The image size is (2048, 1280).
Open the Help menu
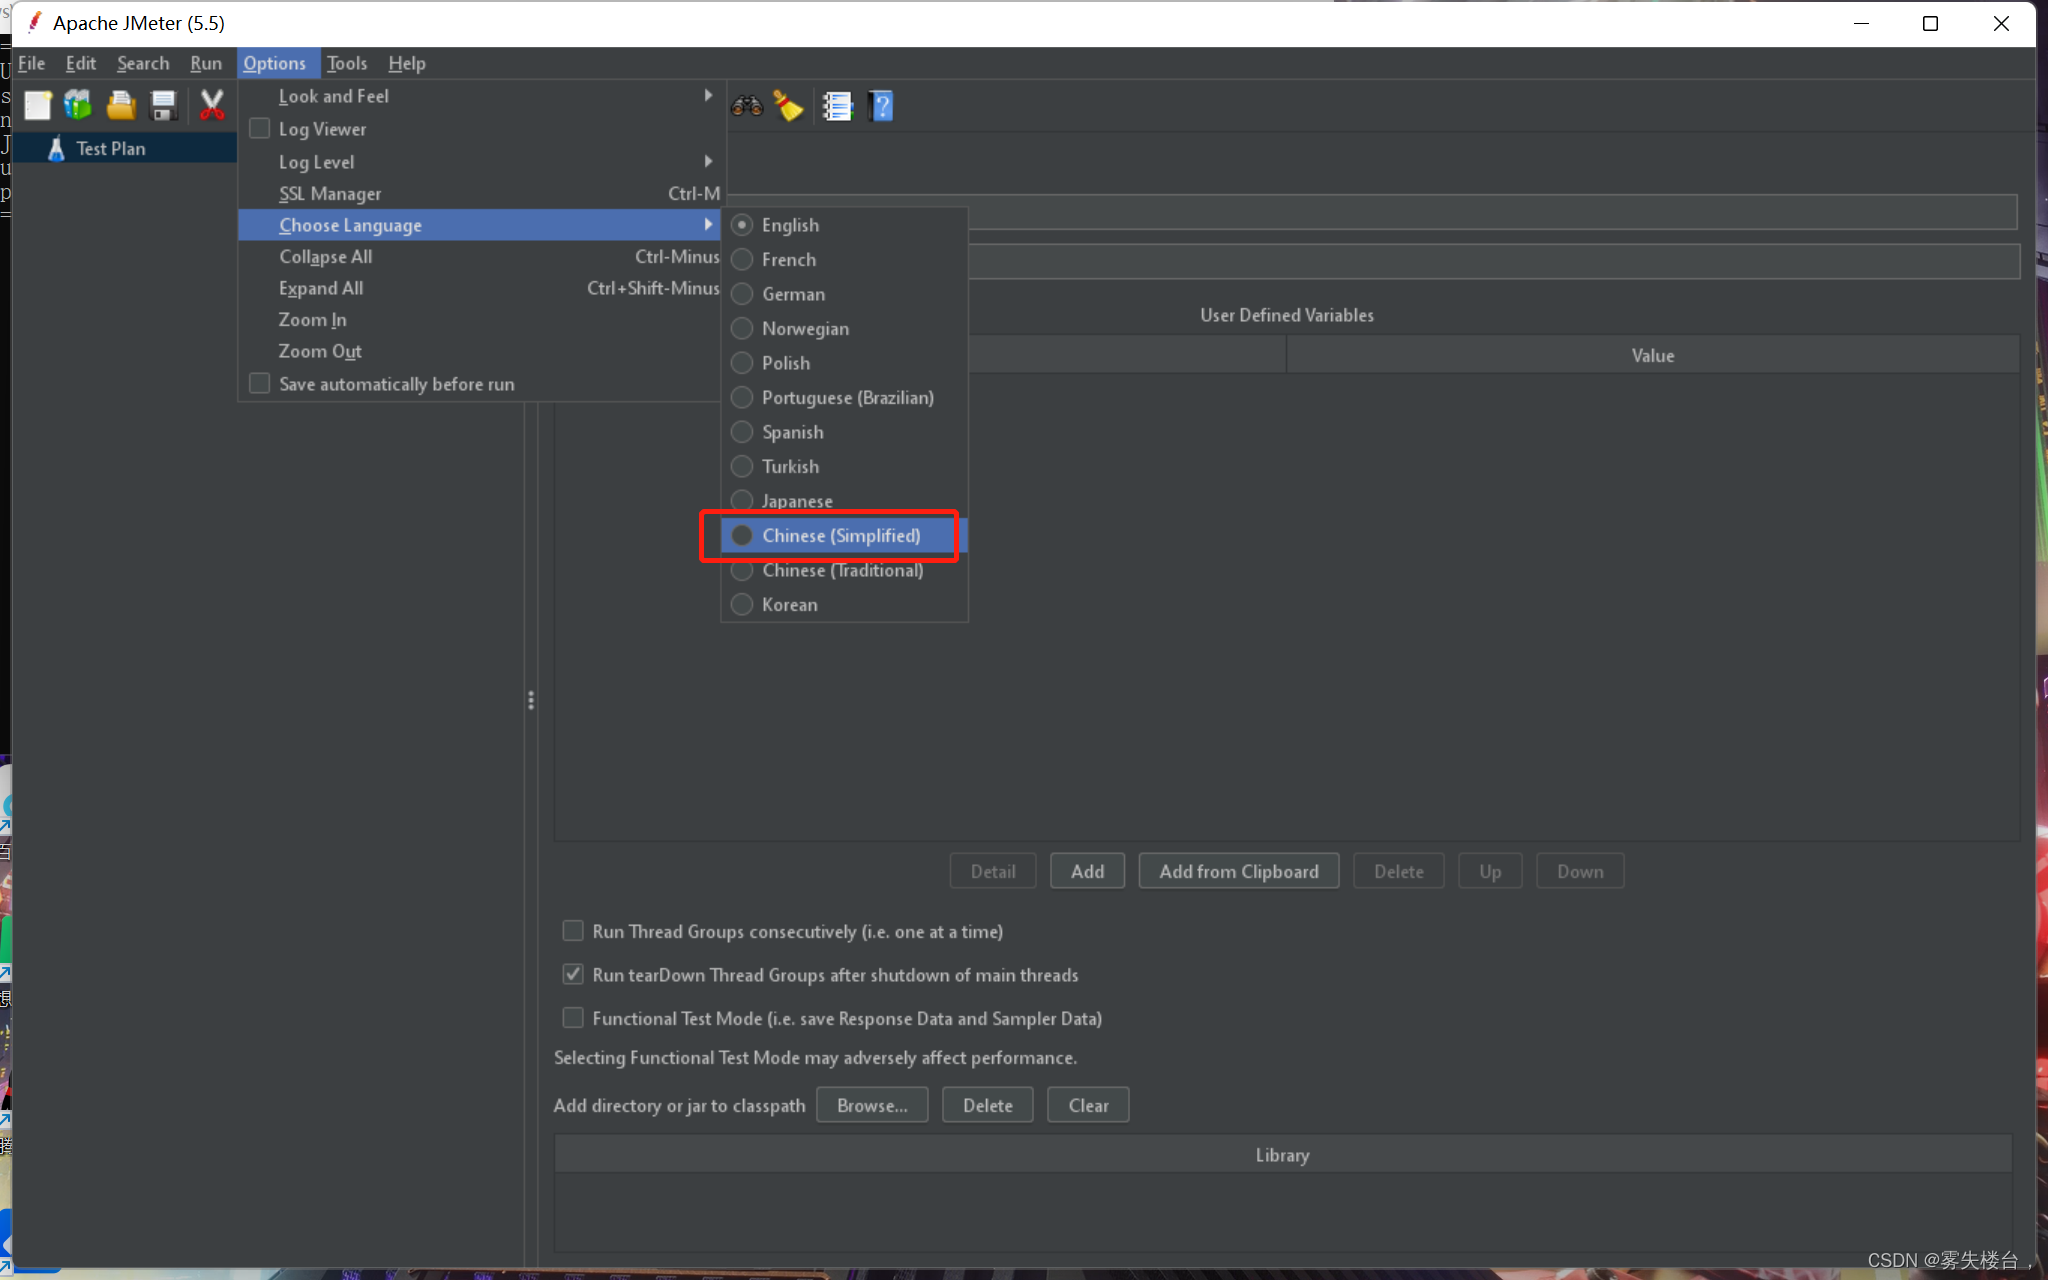pyautogui.click(x=407, y=63)
